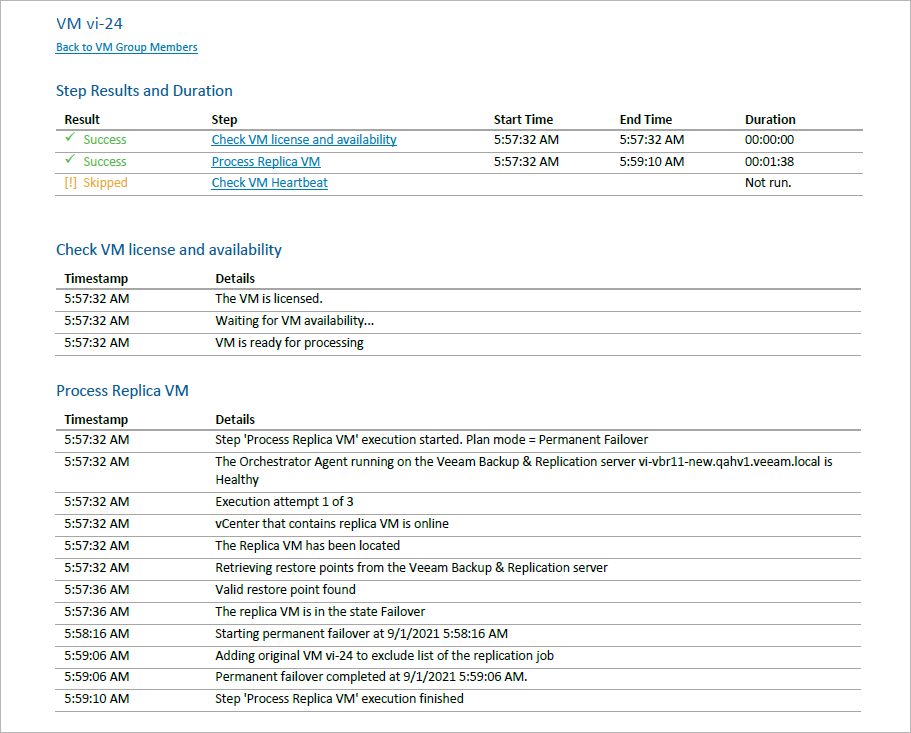Select 'The Replica VM has been located'

click(307, 546)
